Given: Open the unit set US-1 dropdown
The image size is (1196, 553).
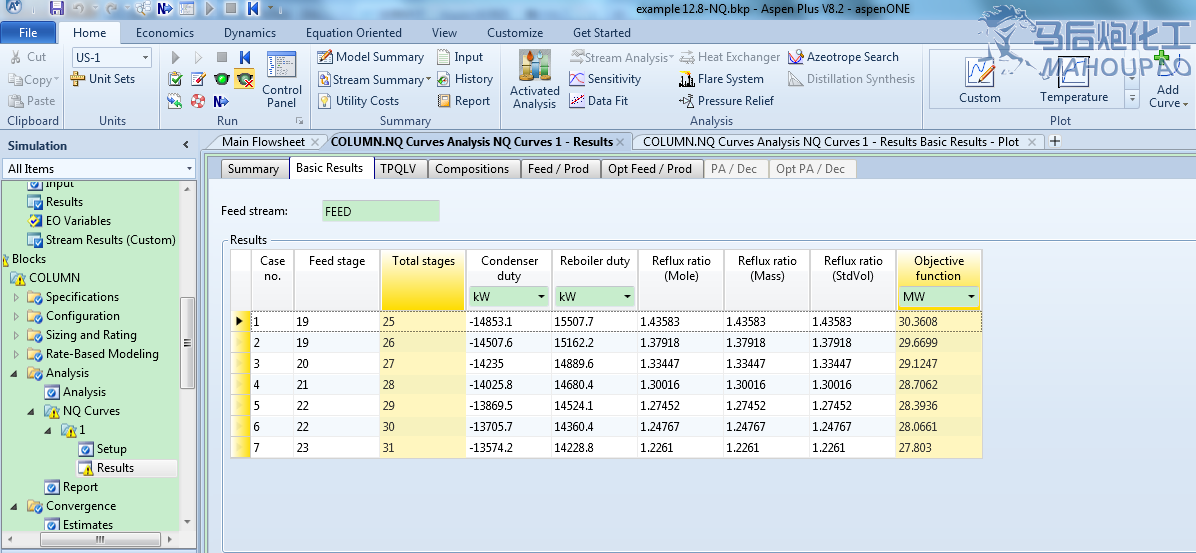Looking at the screenshot, I should click(145, 58).
